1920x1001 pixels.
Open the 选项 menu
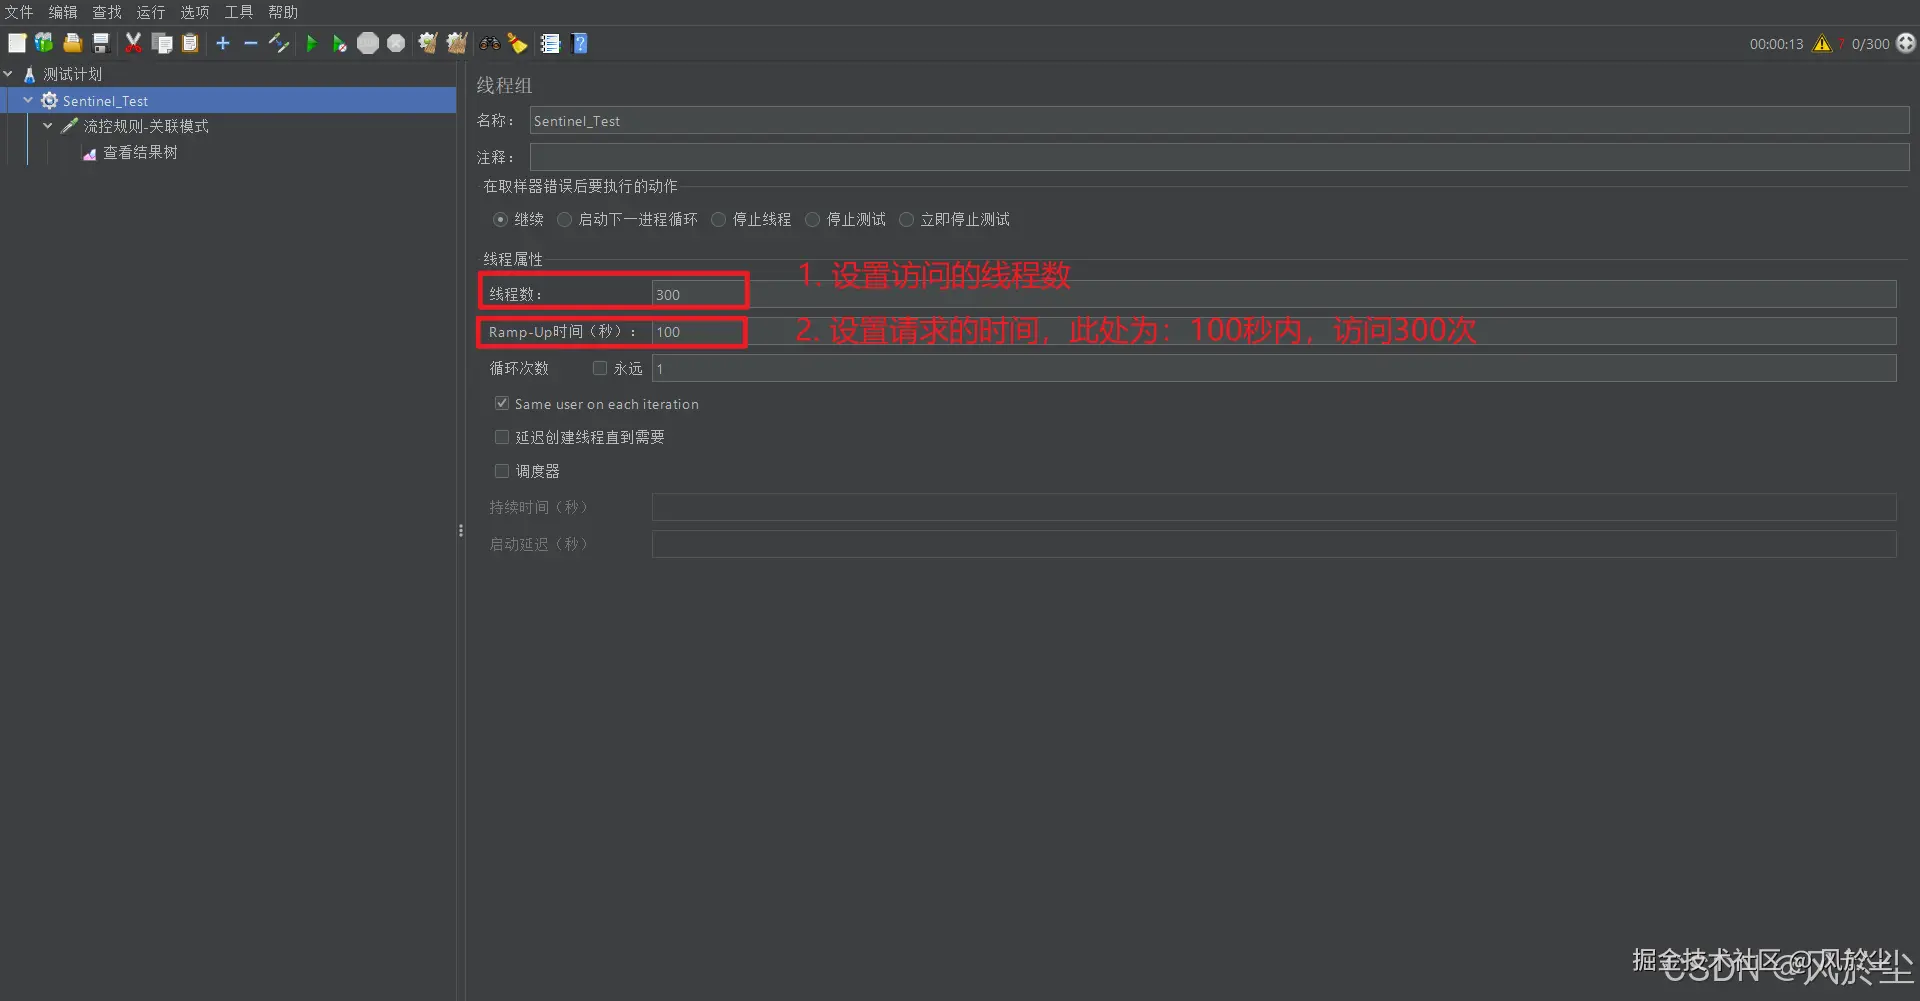point(195,12)
